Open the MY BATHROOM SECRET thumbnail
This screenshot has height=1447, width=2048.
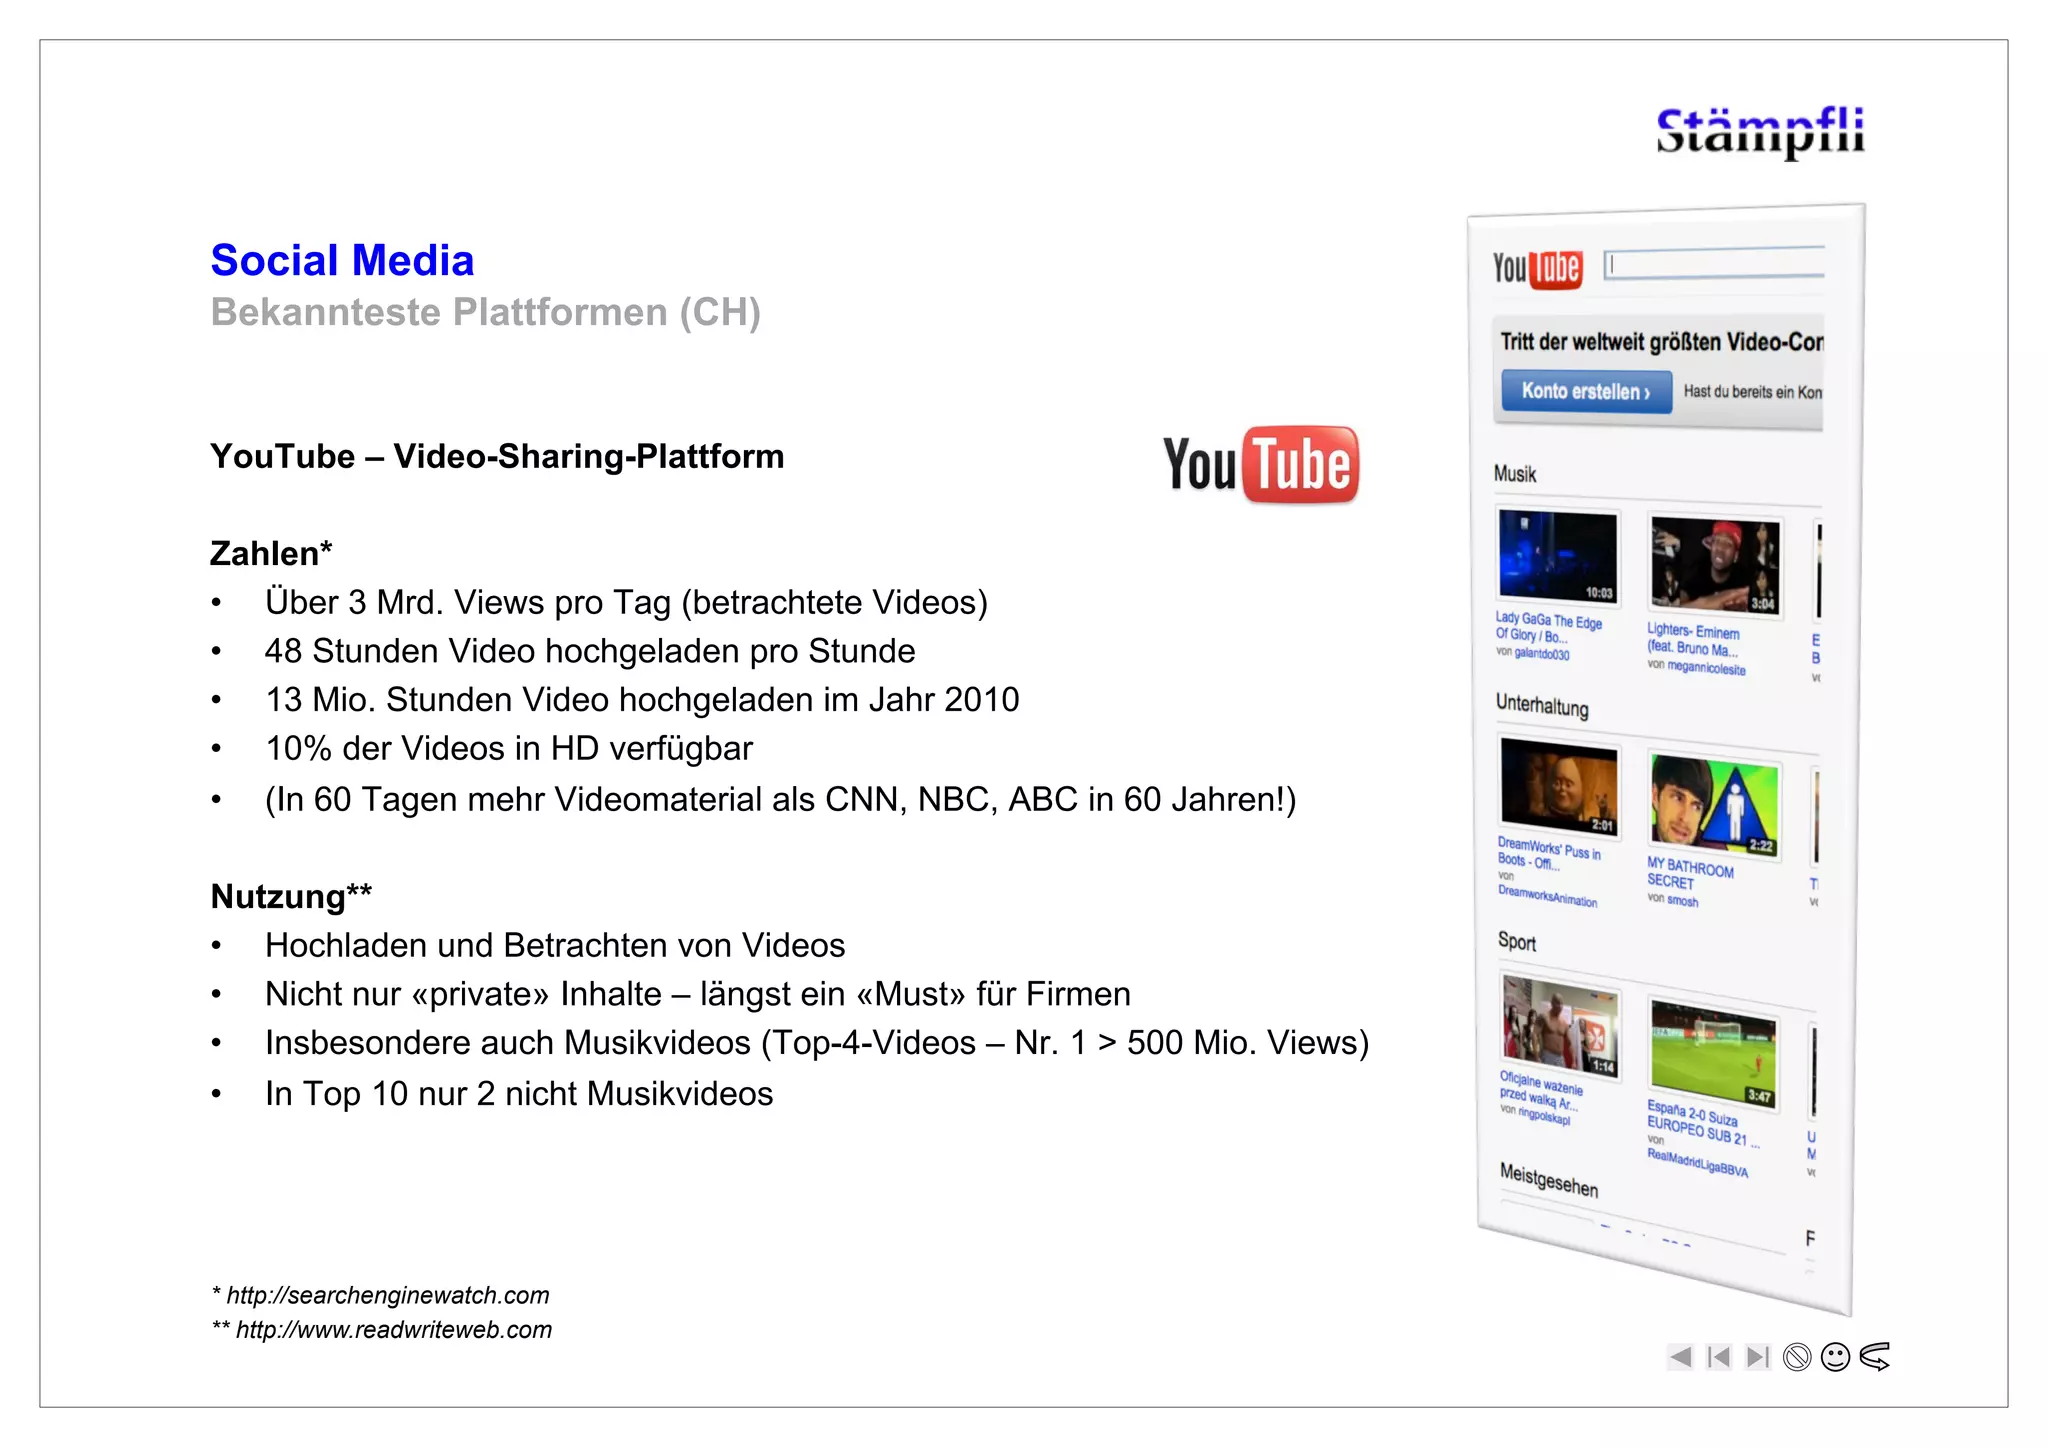coord(1714,806)
